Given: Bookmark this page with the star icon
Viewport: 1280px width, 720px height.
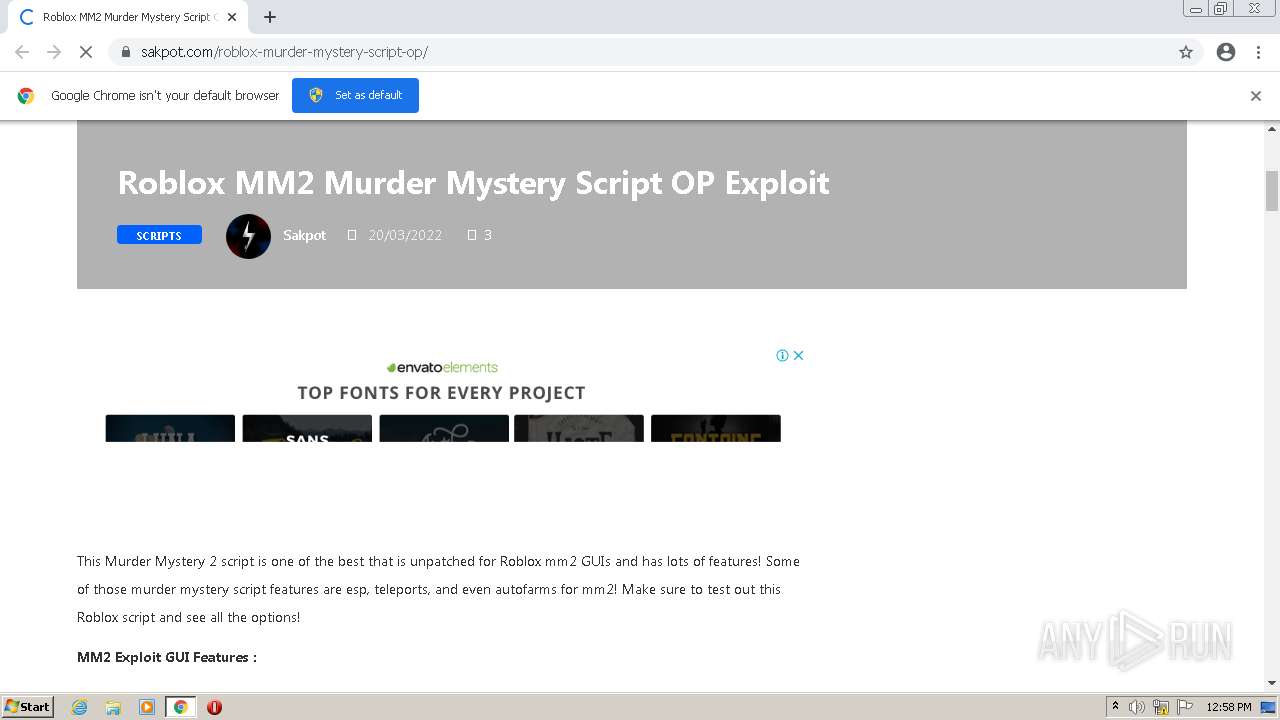Looking at the screenshot, I should (x=1186, y=52).
